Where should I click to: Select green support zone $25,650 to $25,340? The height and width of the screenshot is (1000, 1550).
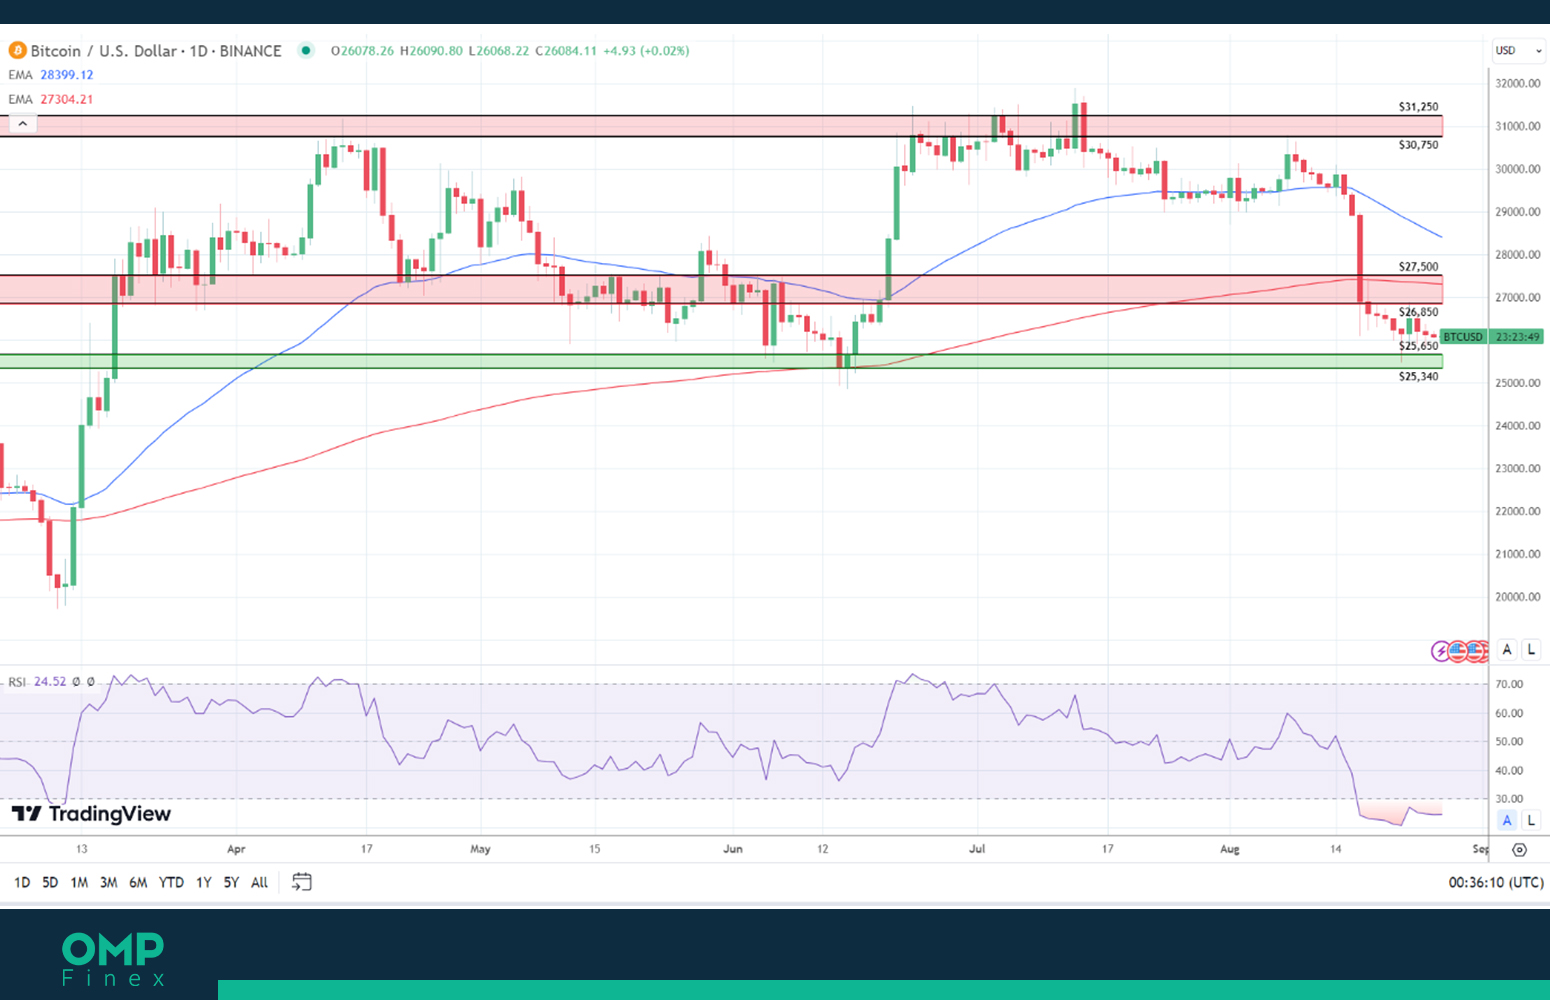[721, 361]
